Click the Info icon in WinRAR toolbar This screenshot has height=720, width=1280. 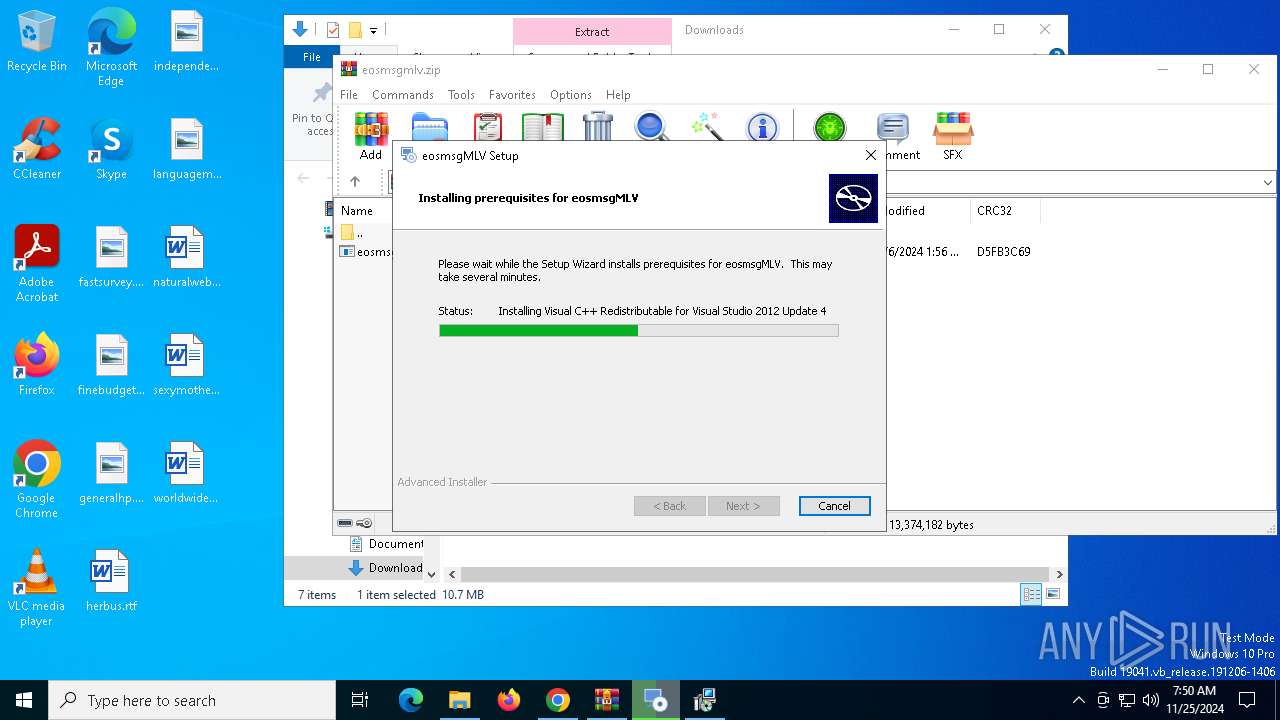click(762, 127)
